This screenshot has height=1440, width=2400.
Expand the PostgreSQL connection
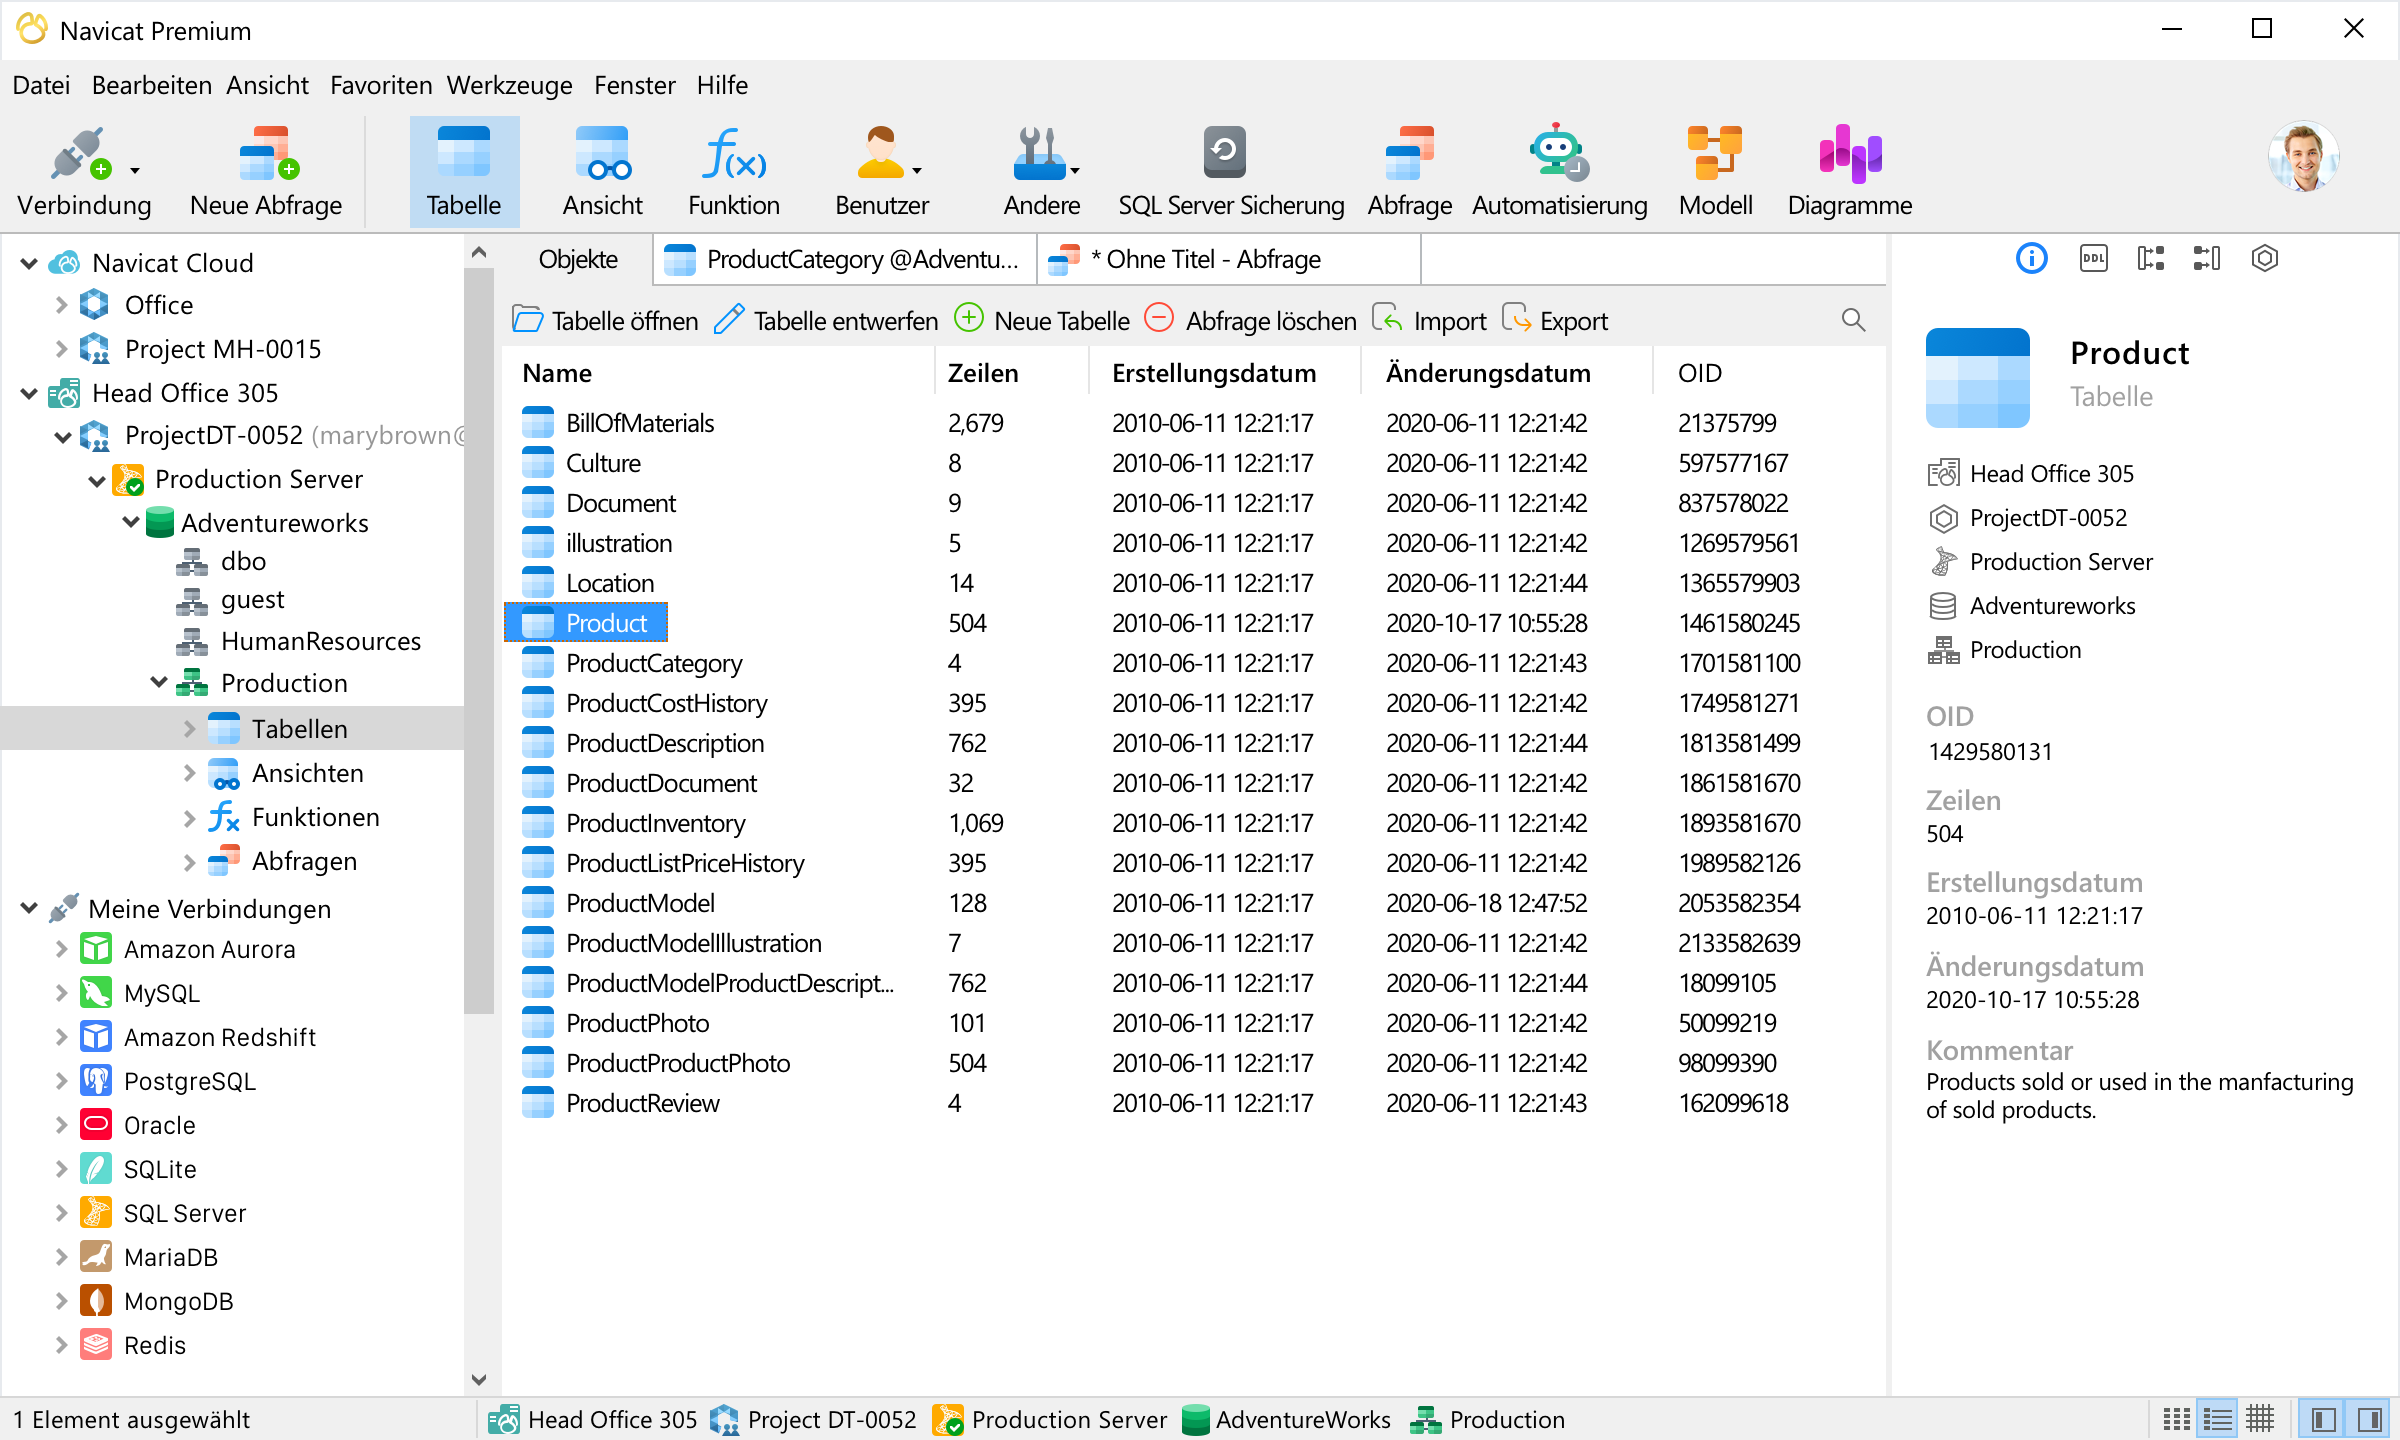[x=61, y=1081]
